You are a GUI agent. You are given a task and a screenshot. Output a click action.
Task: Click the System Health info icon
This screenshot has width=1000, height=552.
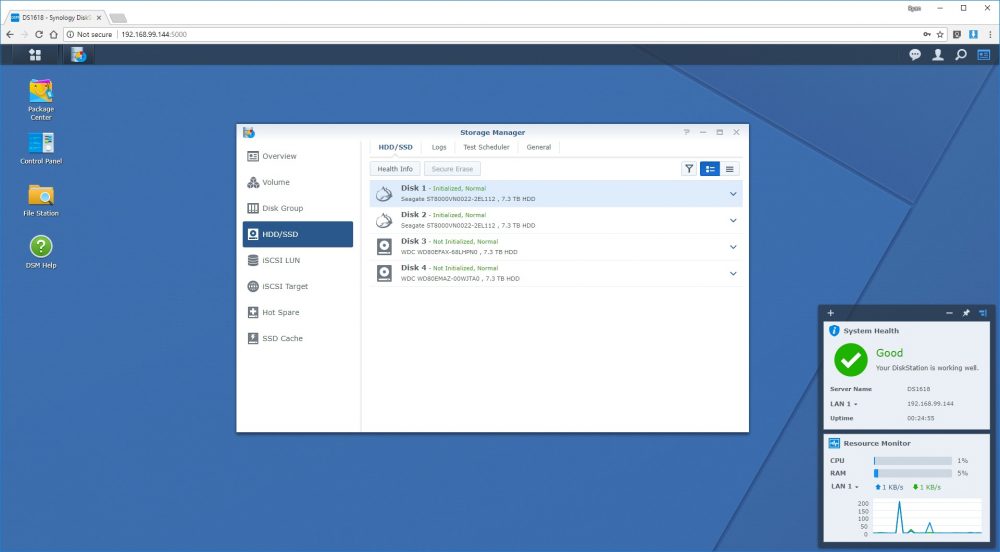[834, 330]
